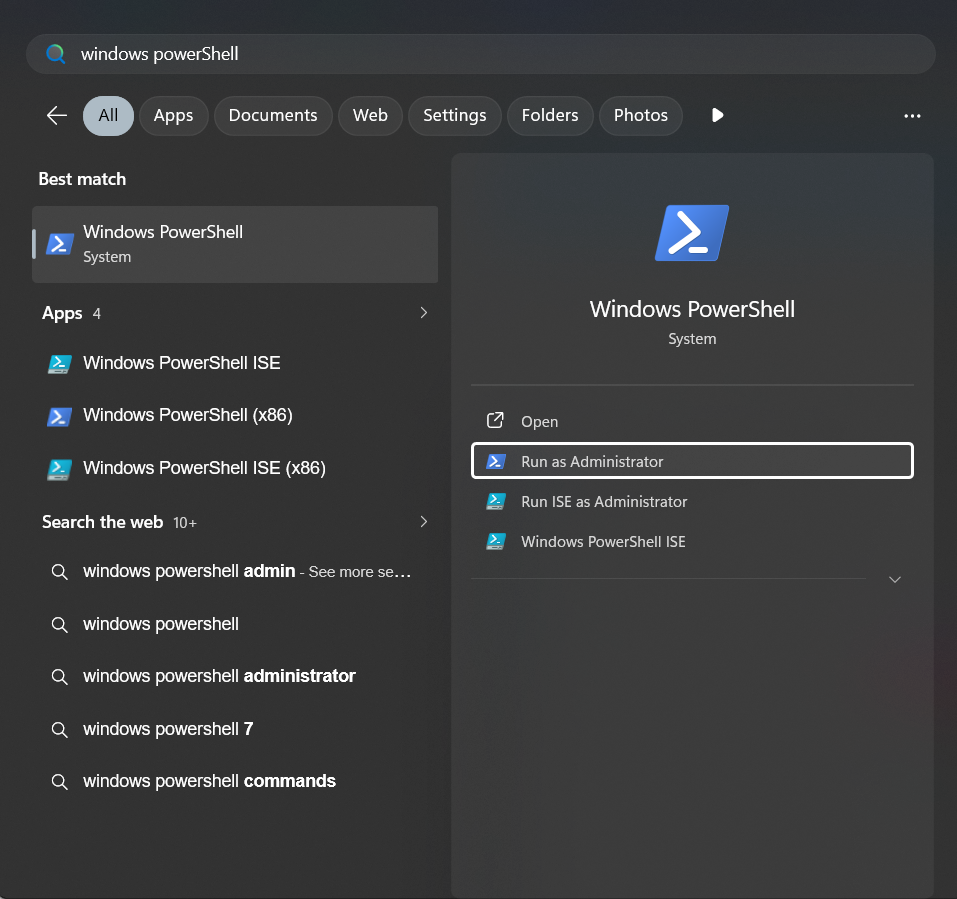
Task: Click the Windows PowerShell title in preview pane
Action: tap(692, 309)
